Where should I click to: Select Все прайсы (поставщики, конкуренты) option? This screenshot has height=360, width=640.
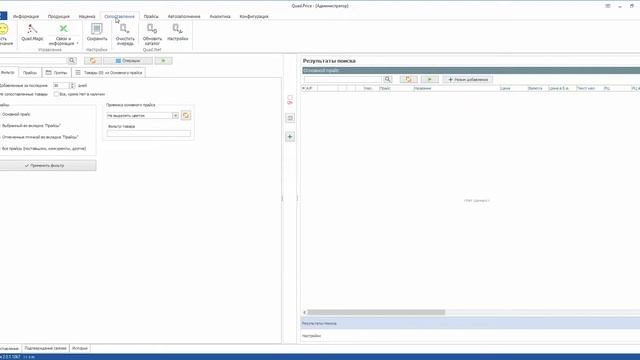[44, 149]
